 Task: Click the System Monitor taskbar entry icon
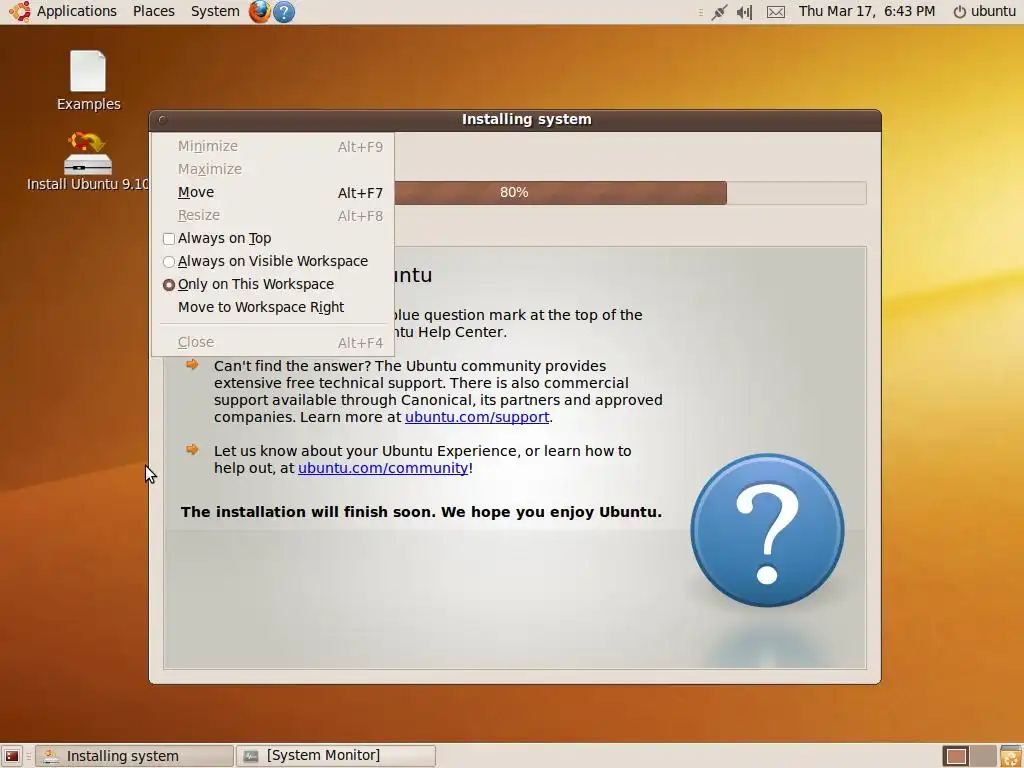coord(251,756)
